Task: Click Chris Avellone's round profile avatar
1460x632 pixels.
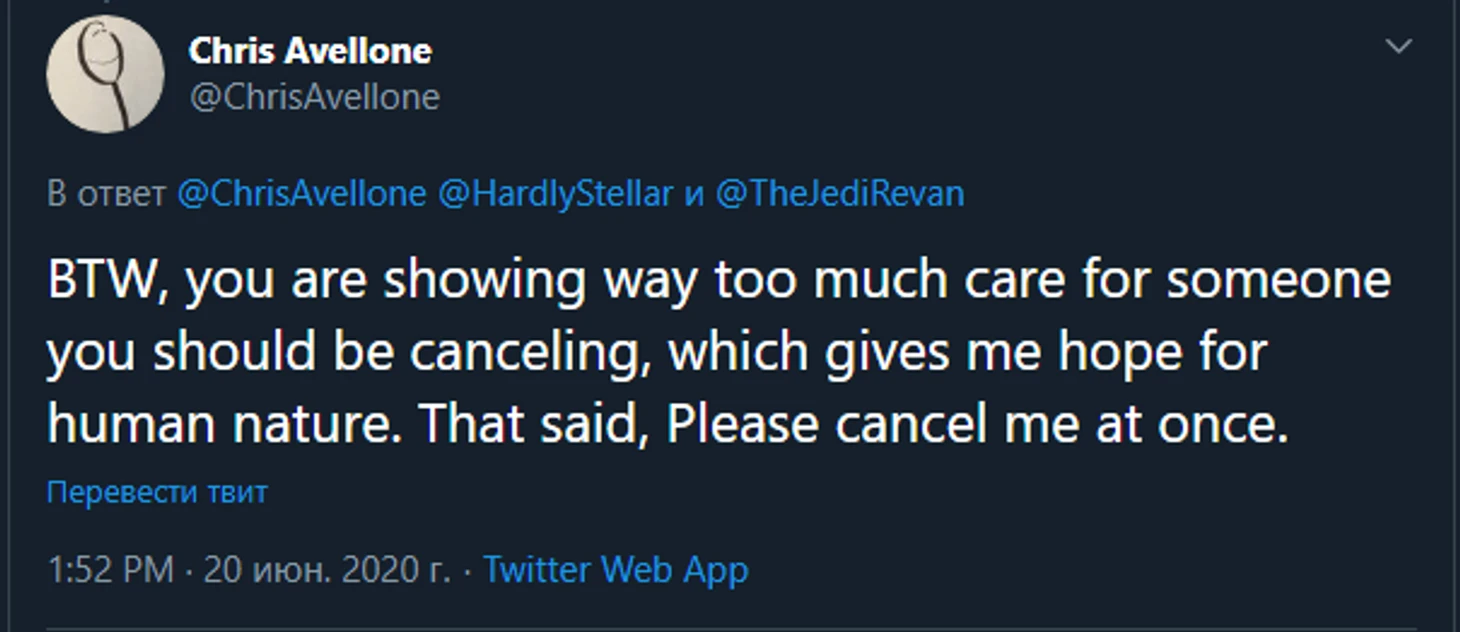Action: 105,74
